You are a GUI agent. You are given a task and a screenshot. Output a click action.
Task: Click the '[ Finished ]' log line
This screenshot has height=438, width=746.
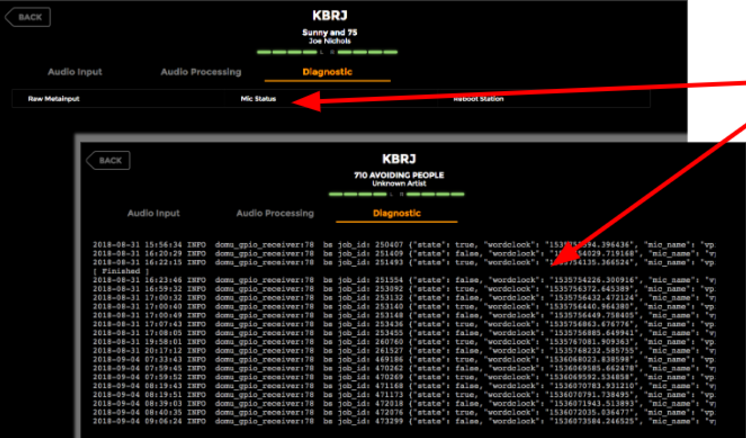point(115,270)
